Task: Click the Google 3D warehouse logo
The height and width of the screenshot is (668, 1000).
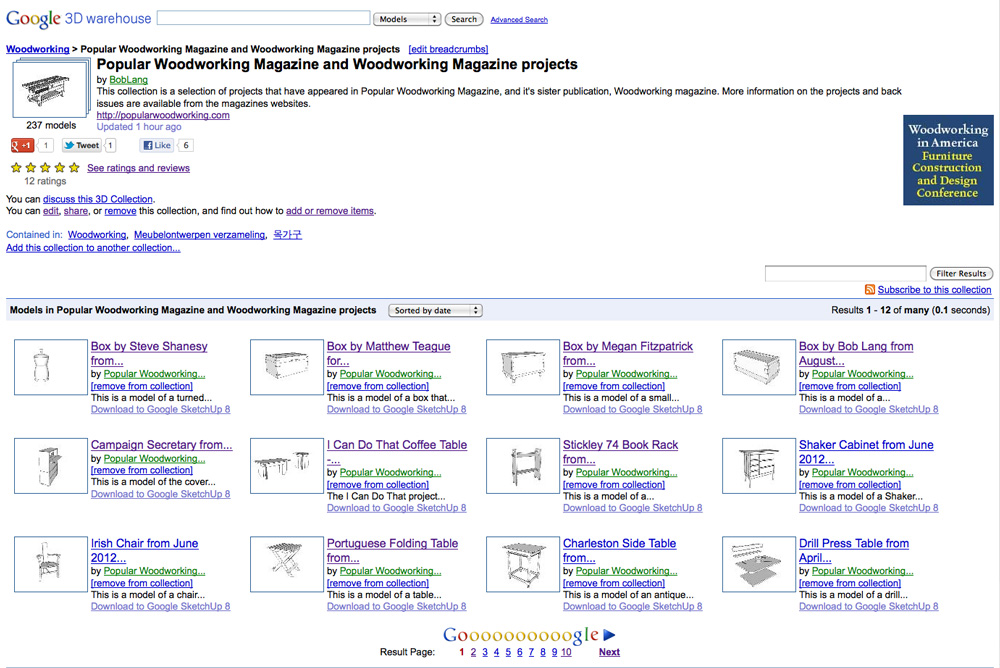Action: point(78,17)
